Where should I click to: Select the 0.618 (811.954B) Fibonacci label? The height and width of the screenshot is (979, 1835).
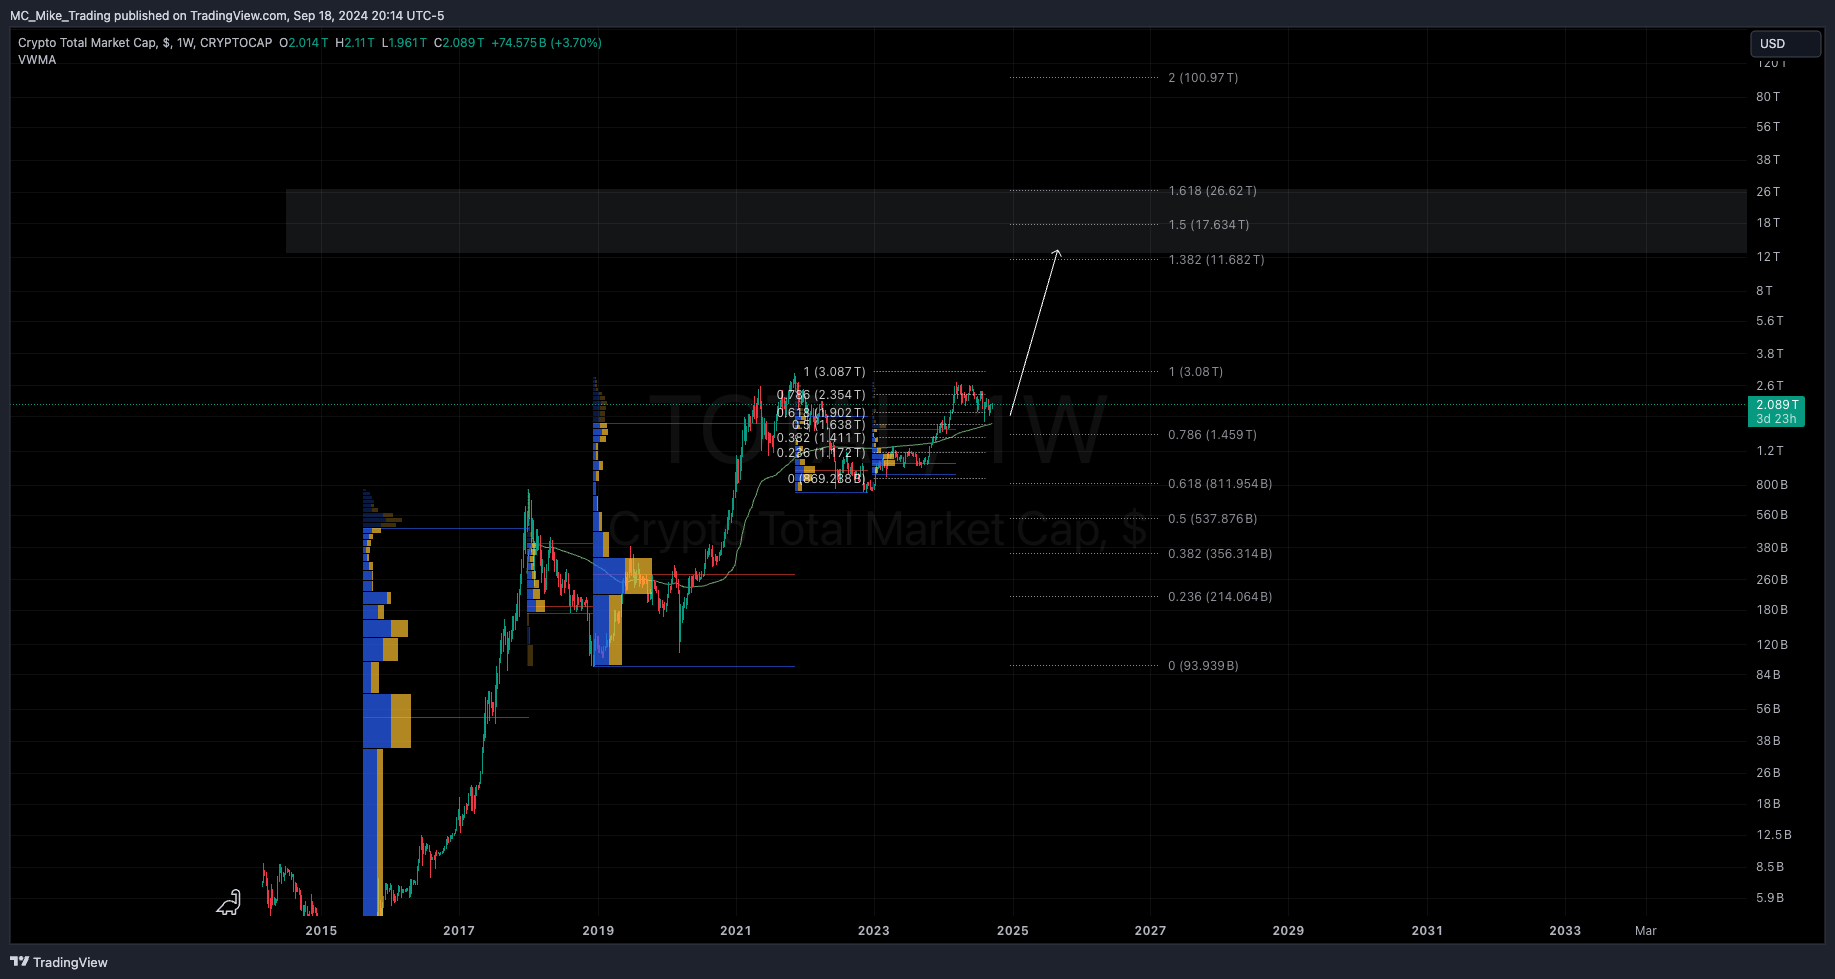pyautogui.click(x=1220, y=484)
